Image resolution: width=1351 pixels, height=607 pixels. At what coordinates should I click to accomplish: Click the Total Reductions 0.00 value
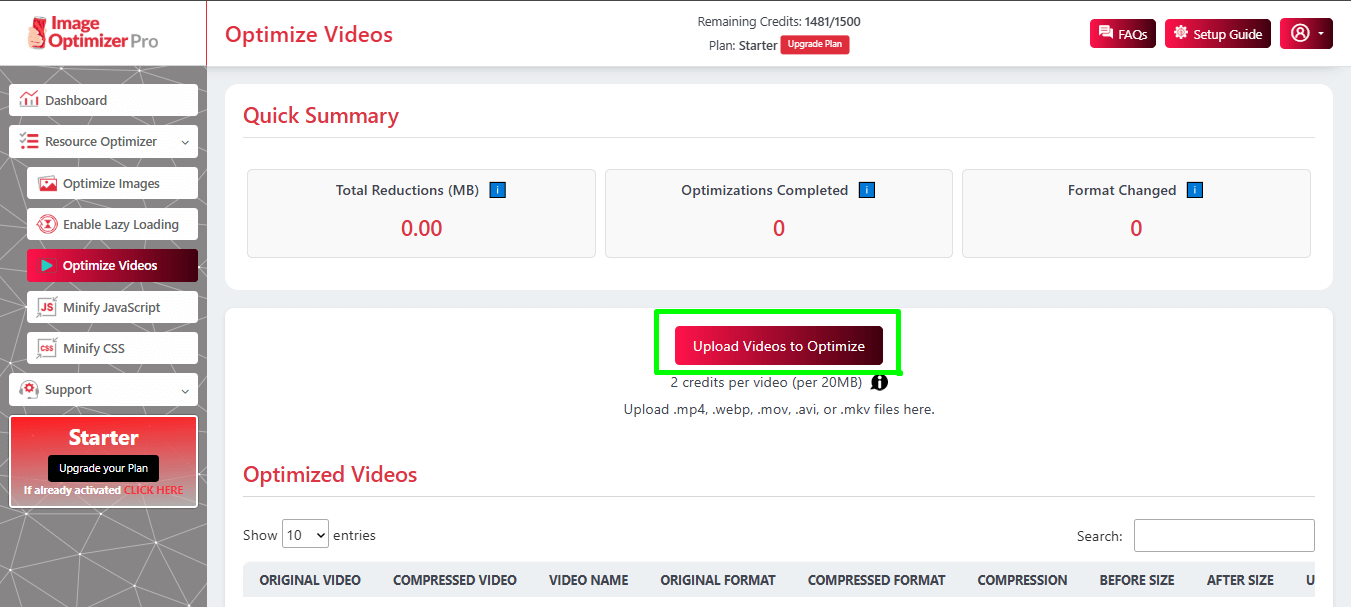(x=422, y=228)
